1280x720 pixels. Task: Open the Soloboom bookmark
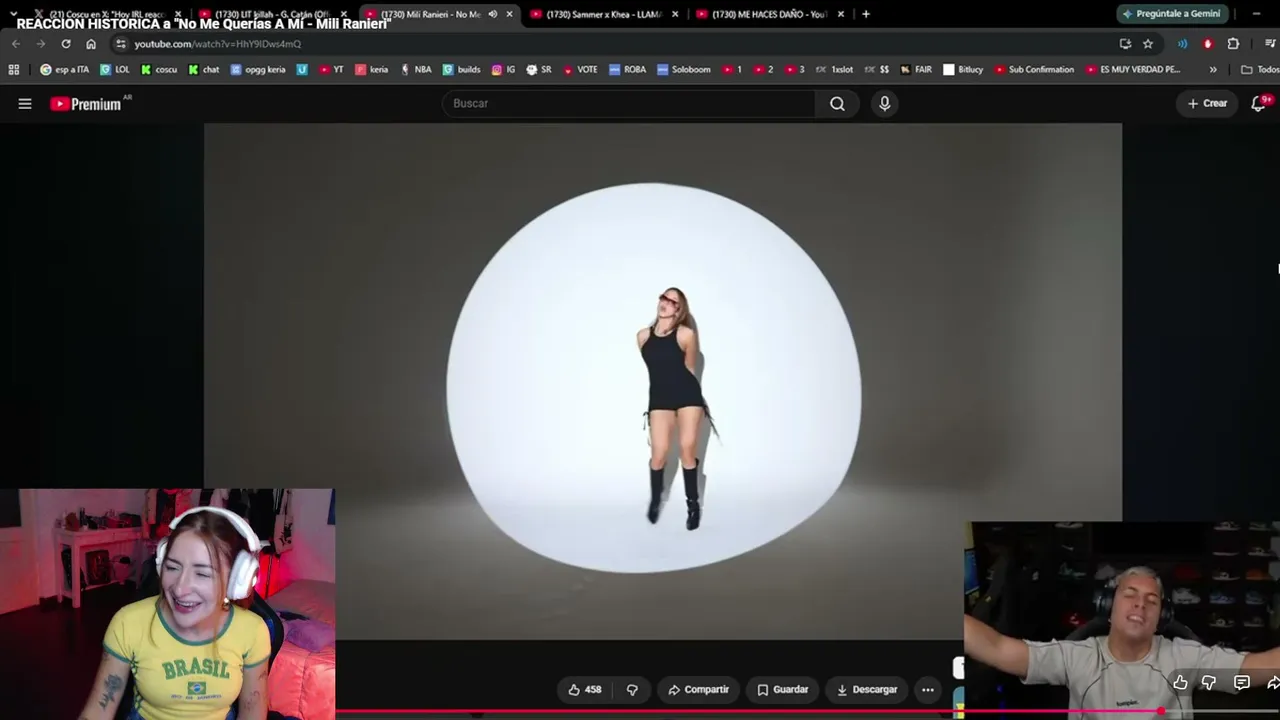(x=684, y=69)
